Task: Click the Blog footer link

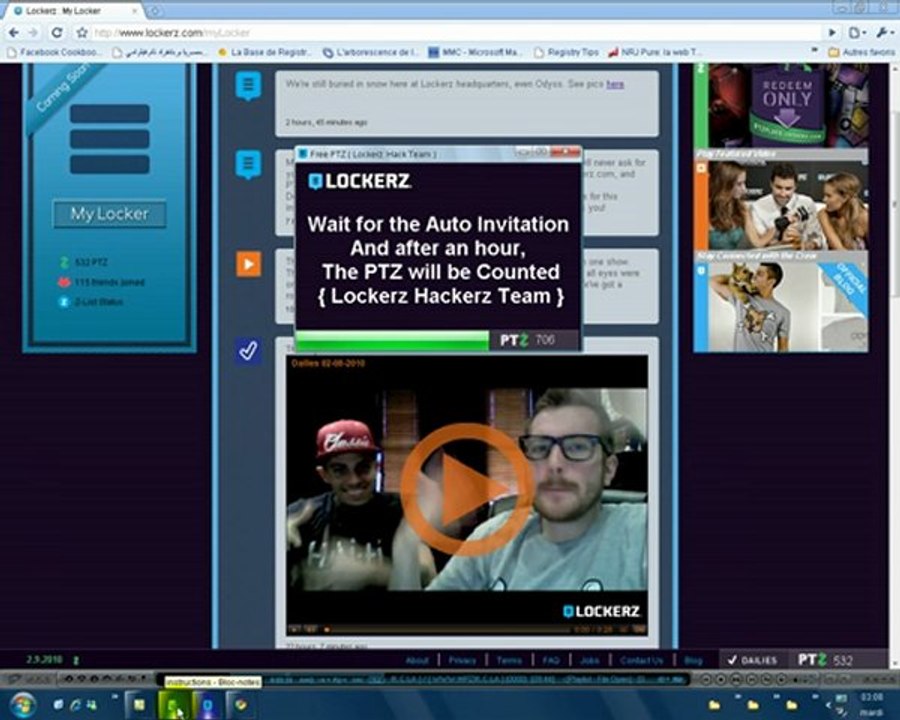Action: (x=693, y=660)
